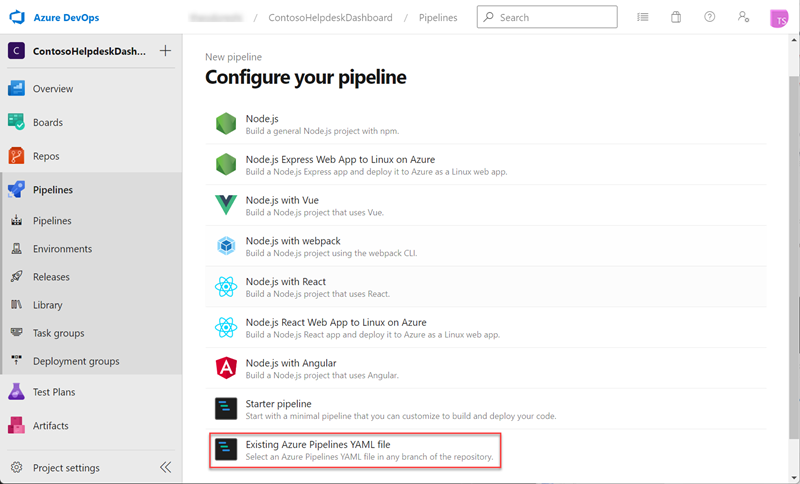Screen dimensions: 800x484
Task: Click the Pipelines rocket icon
Action: pos(16,190)
